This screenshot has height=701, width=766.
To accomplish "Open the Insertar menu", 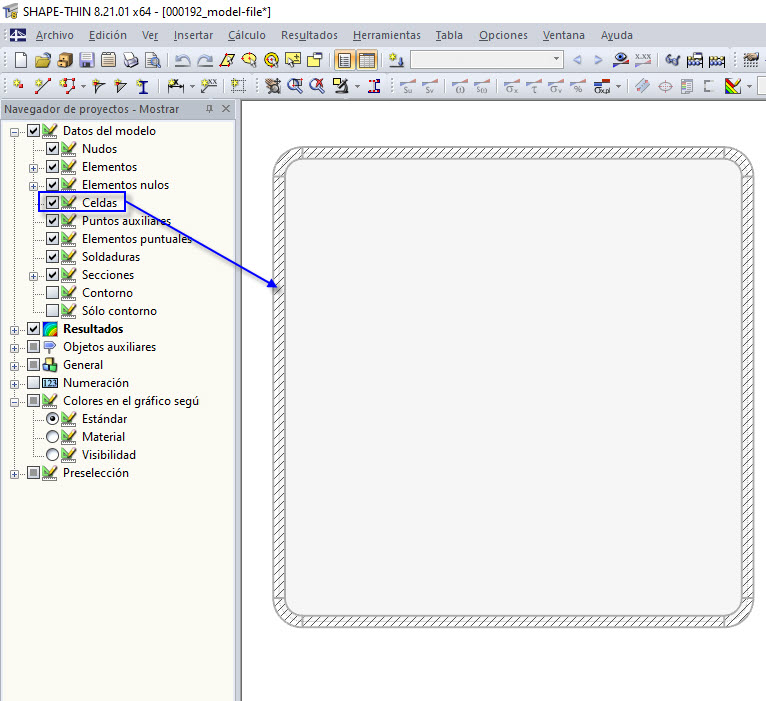I will tap(193, 35).
